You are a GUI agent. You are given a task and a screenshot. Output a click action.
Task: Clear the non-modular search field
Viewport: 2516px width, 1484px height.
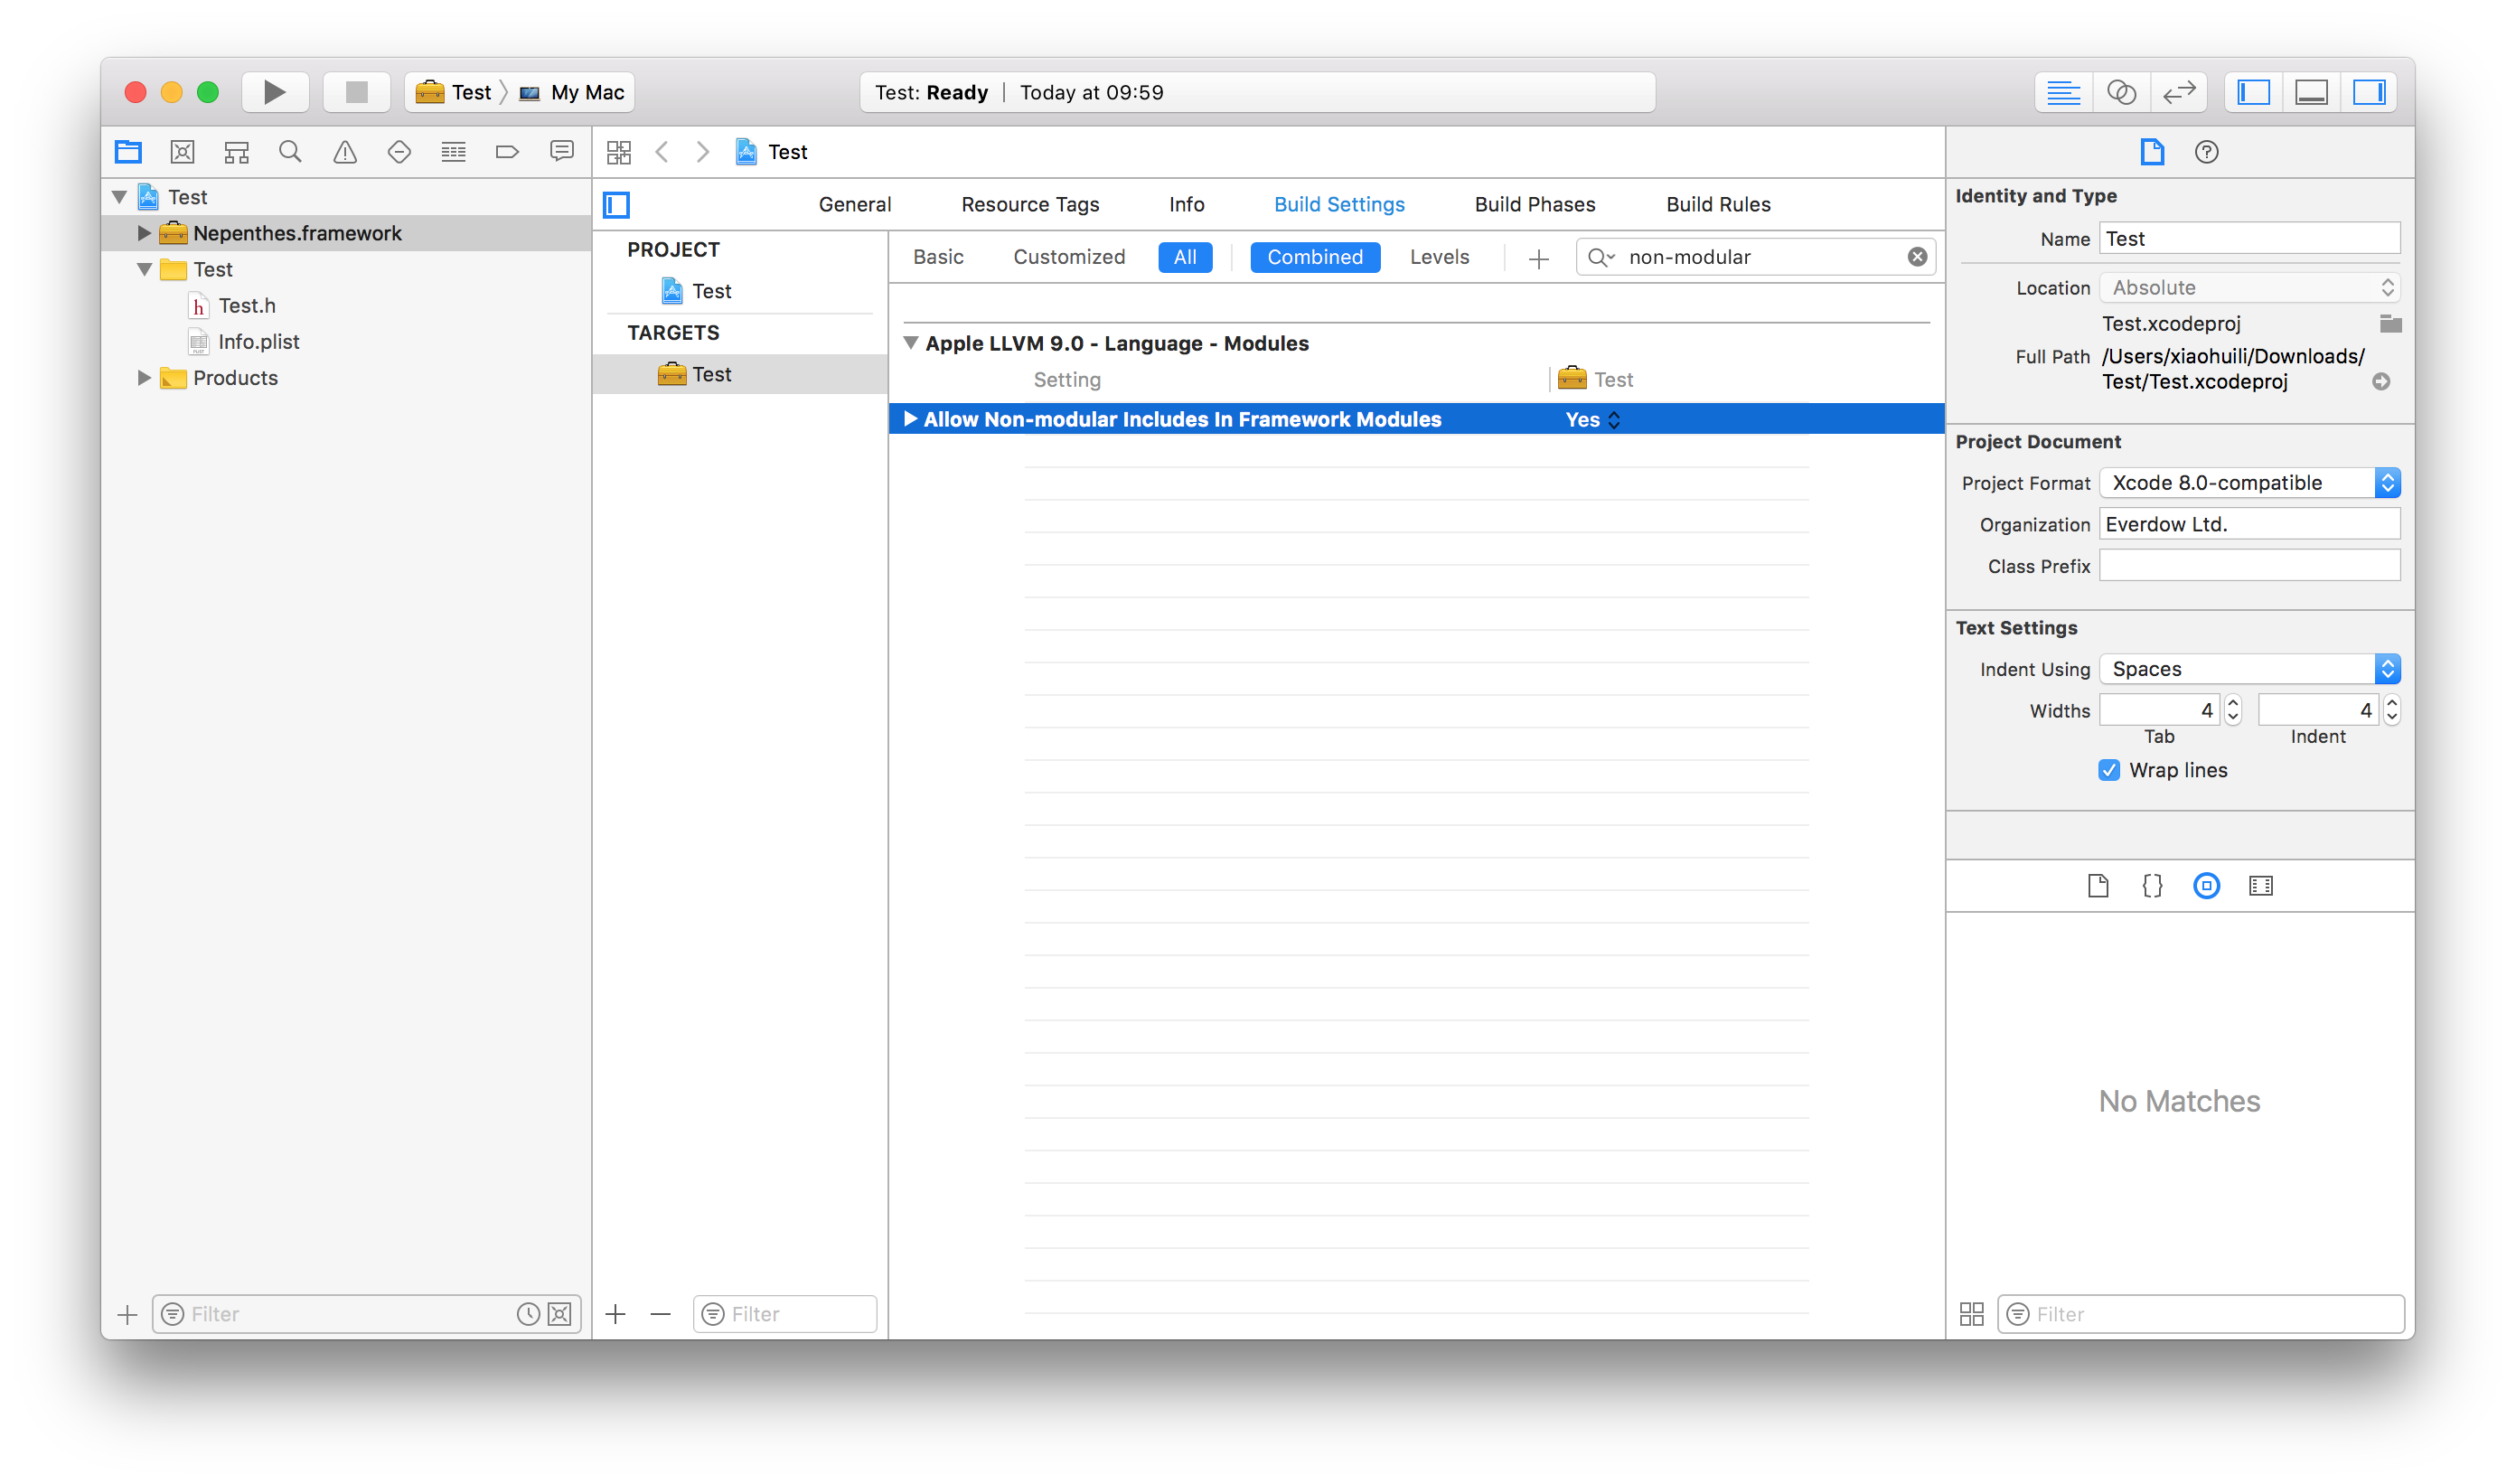(1917, 257)
